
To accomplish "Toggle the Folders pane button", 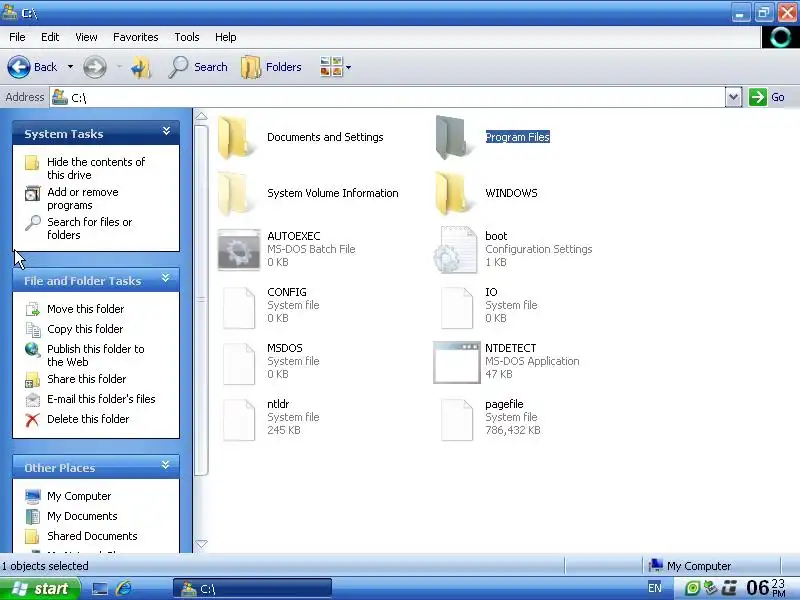I will [x=271, y=67].
